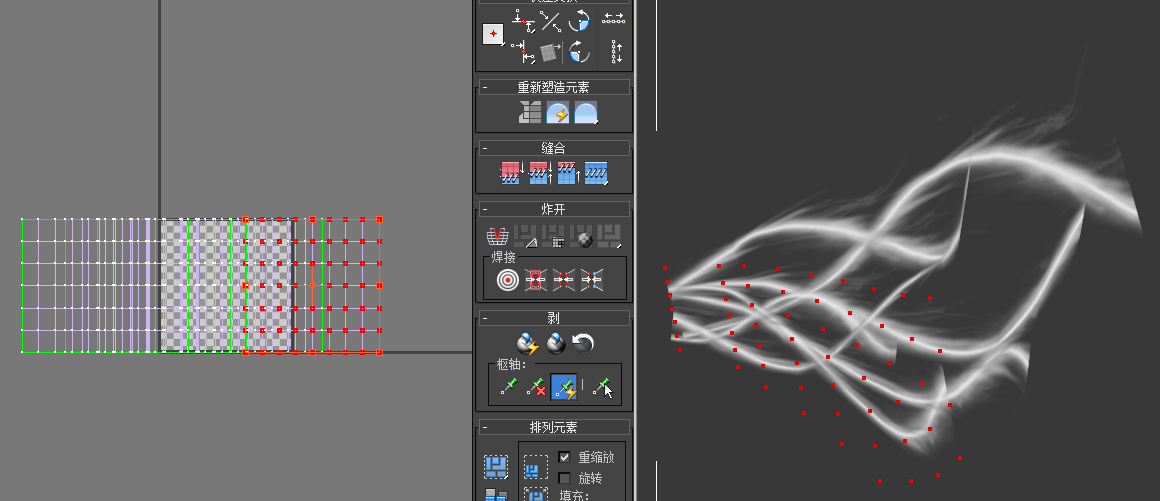Click the Stitch To Source icon

point(567,172)
